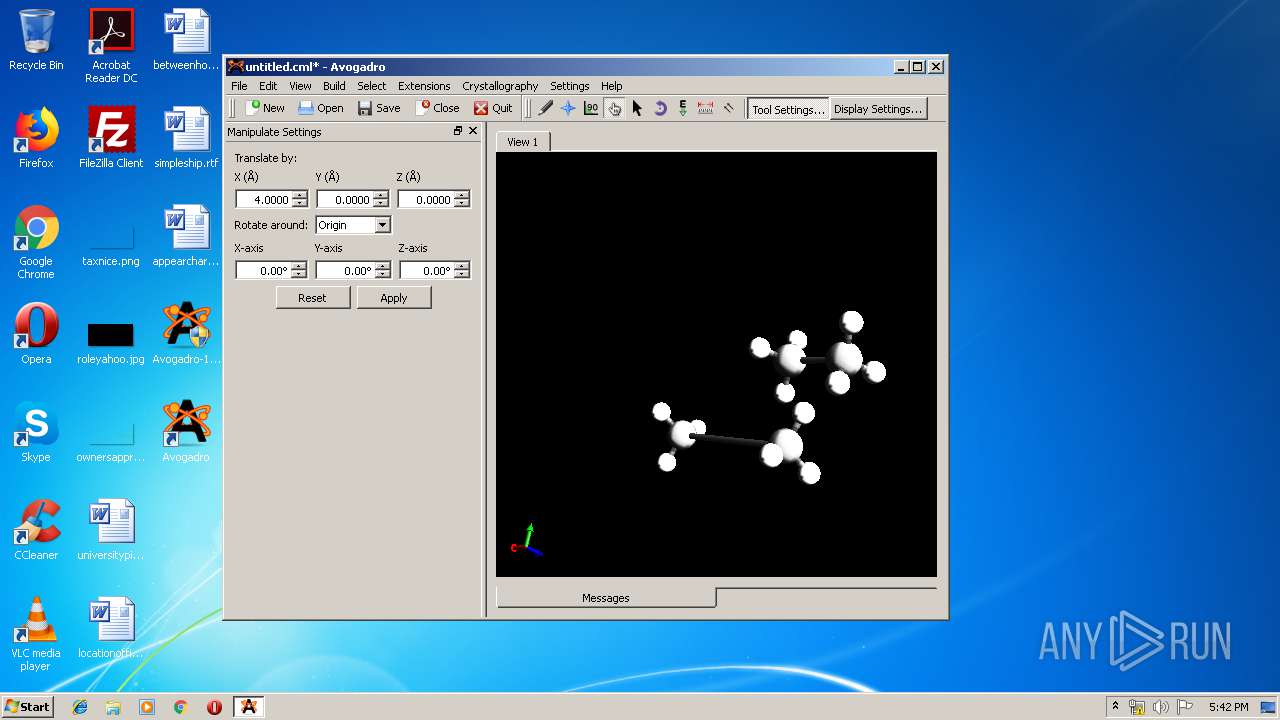
Task: Click the X translate value field
Action: 264,200
